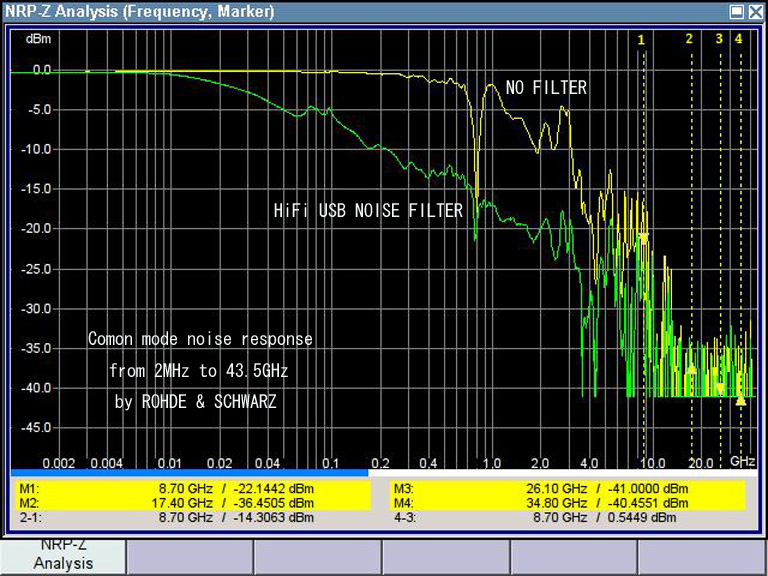The width and height of the screenshot is (768, 576).
Task: Click the 'by ROHDE & SCHWARZ' annotation text
Action: coord(196,402)
